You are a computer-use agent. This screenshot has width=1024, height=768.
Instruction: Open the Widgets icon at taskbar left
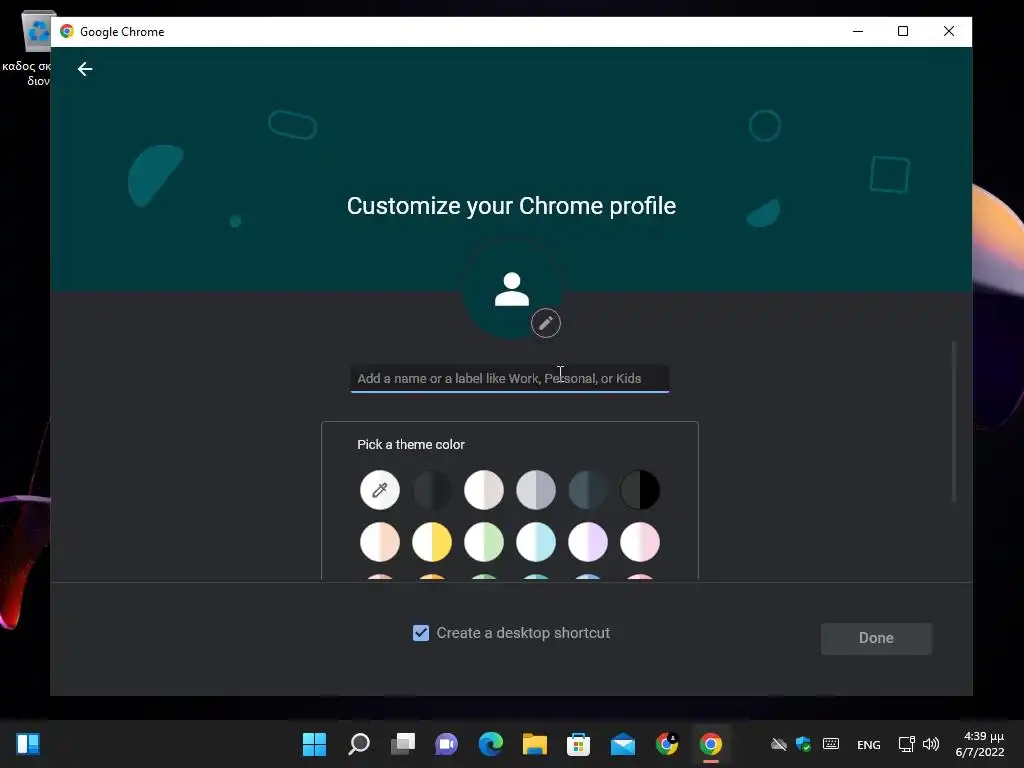click(x=28, y=744)
